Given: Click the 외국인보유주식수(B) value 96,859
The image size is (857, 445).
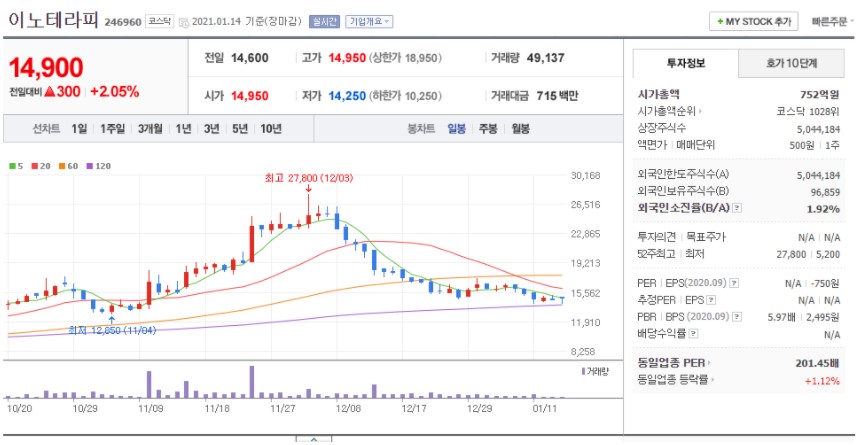Looking at the screenshot, I should pos(825,192).
